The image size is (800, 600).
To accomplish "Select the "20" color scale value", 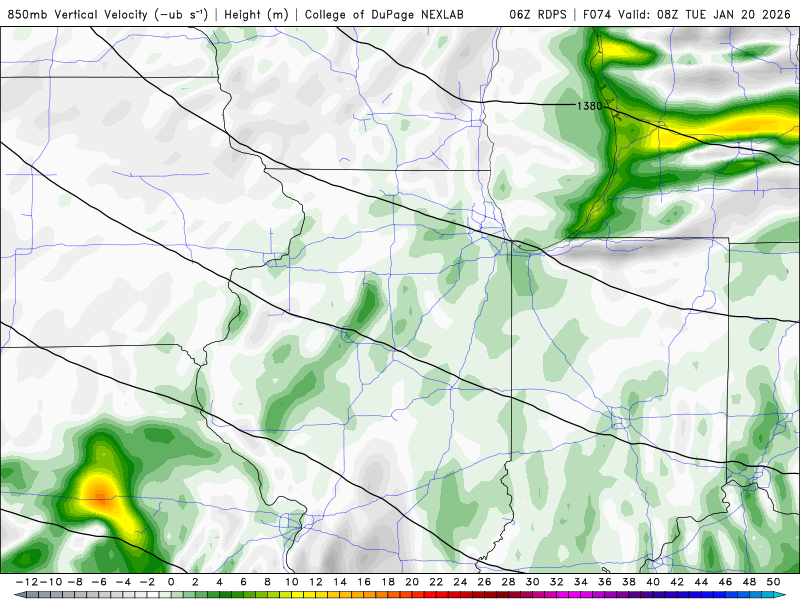I will pyautogui.click(x=412, y=582).
